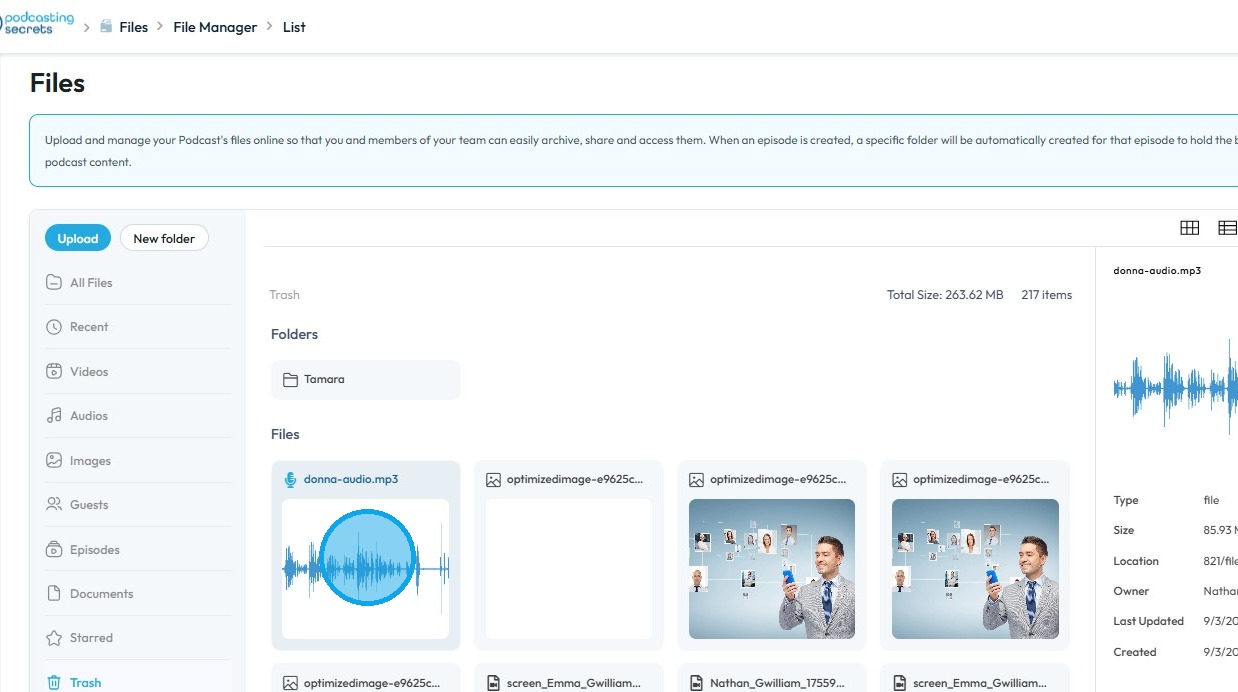Navigate to File Manager breadcrumb

(x=215, y=27)
